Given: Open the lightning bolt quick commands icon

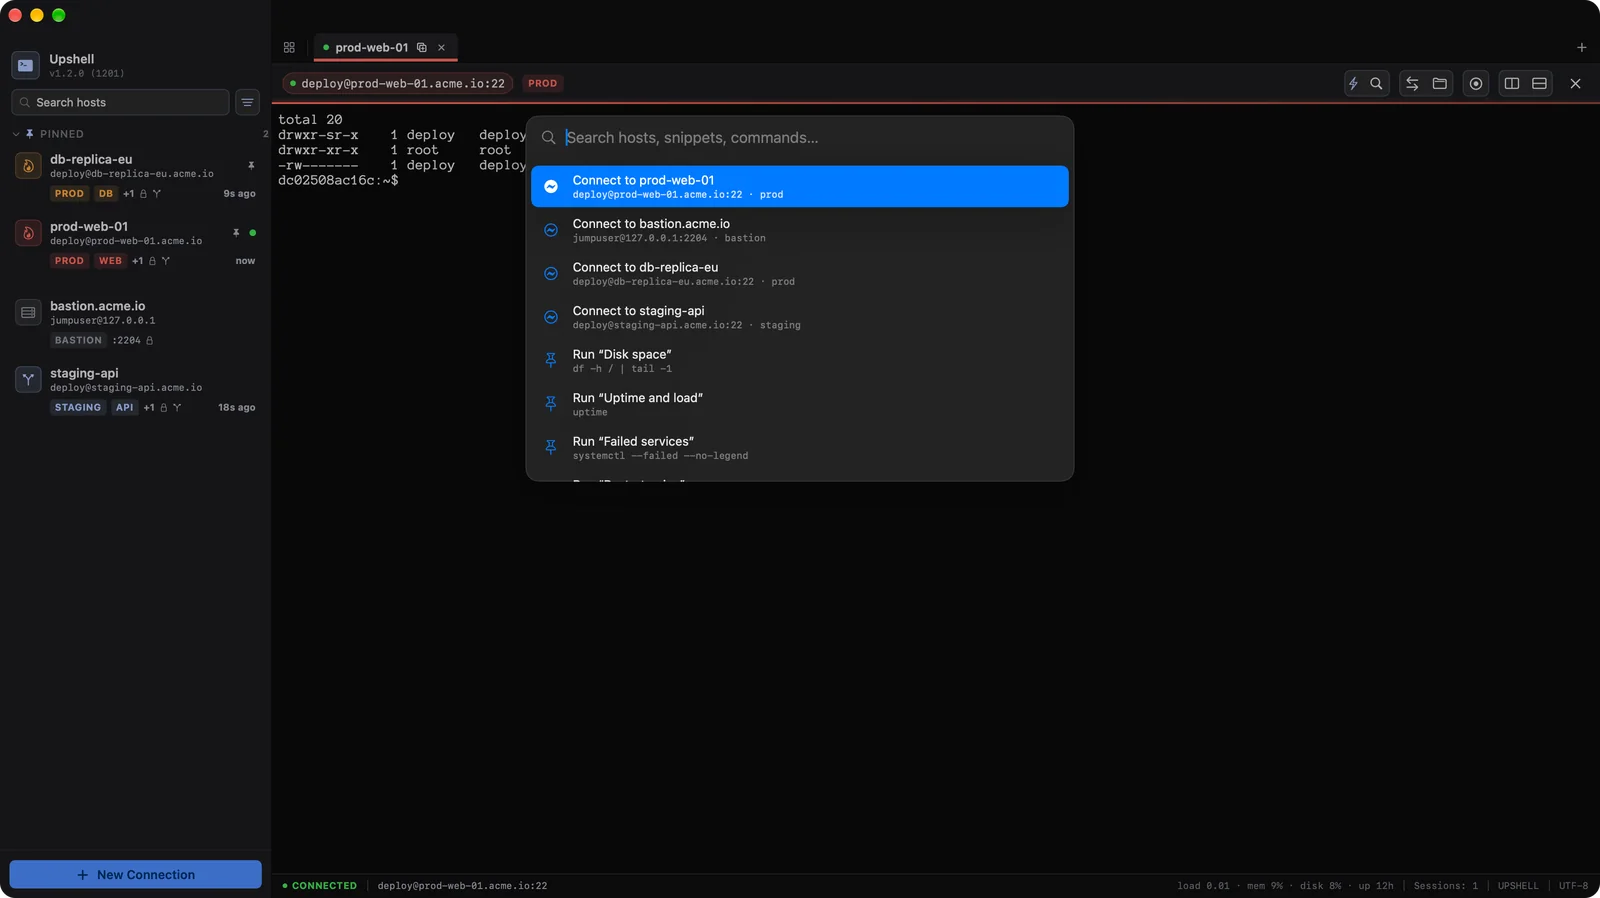Looking at the screenshot, I should [x=1353, y=84].
